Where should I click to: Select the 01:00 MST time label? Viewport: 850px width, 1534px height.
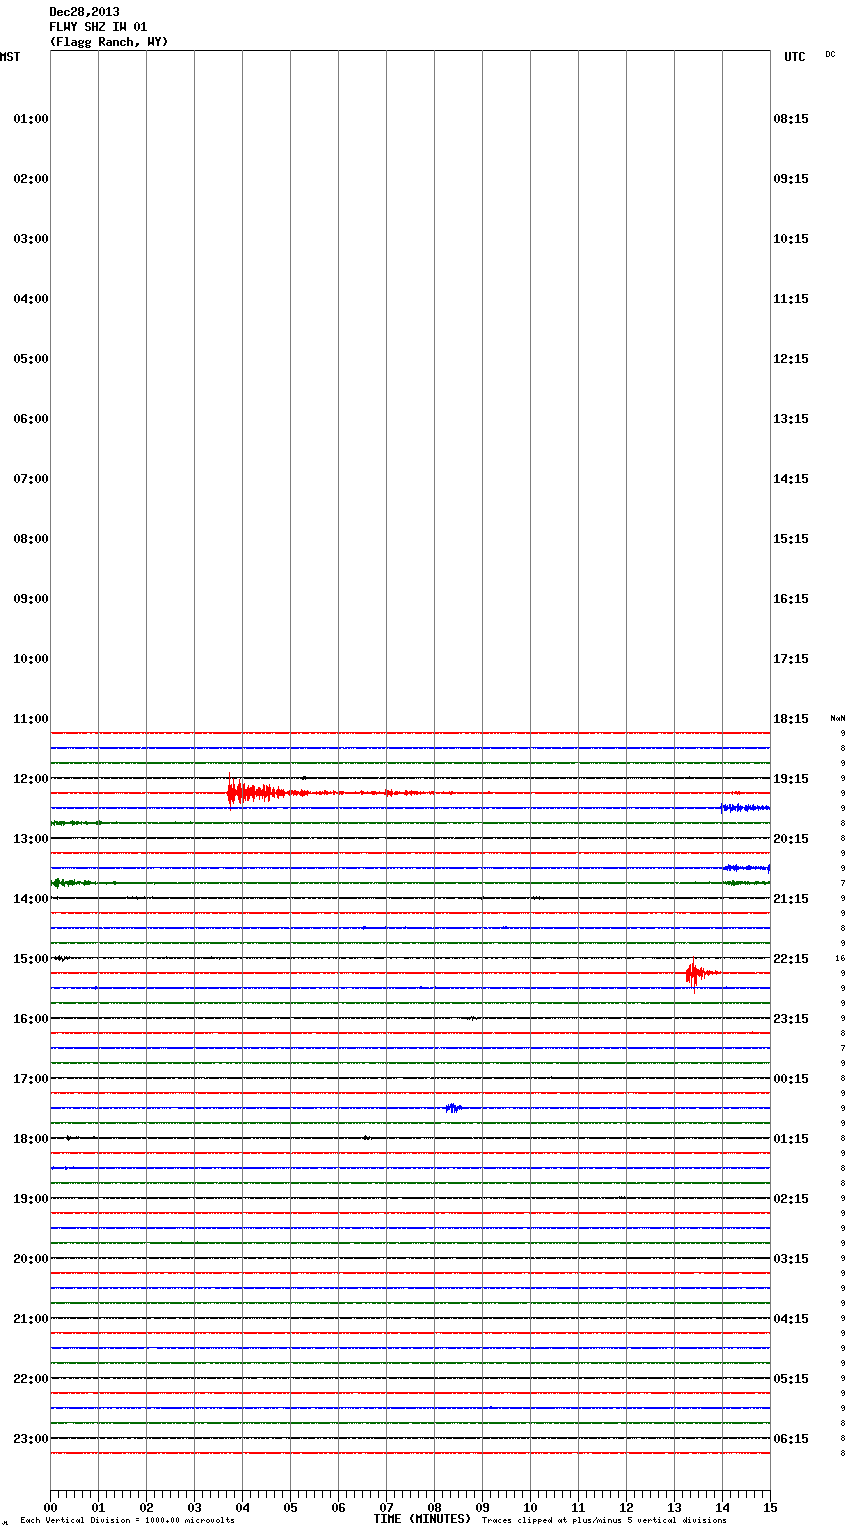pos(31,119)
